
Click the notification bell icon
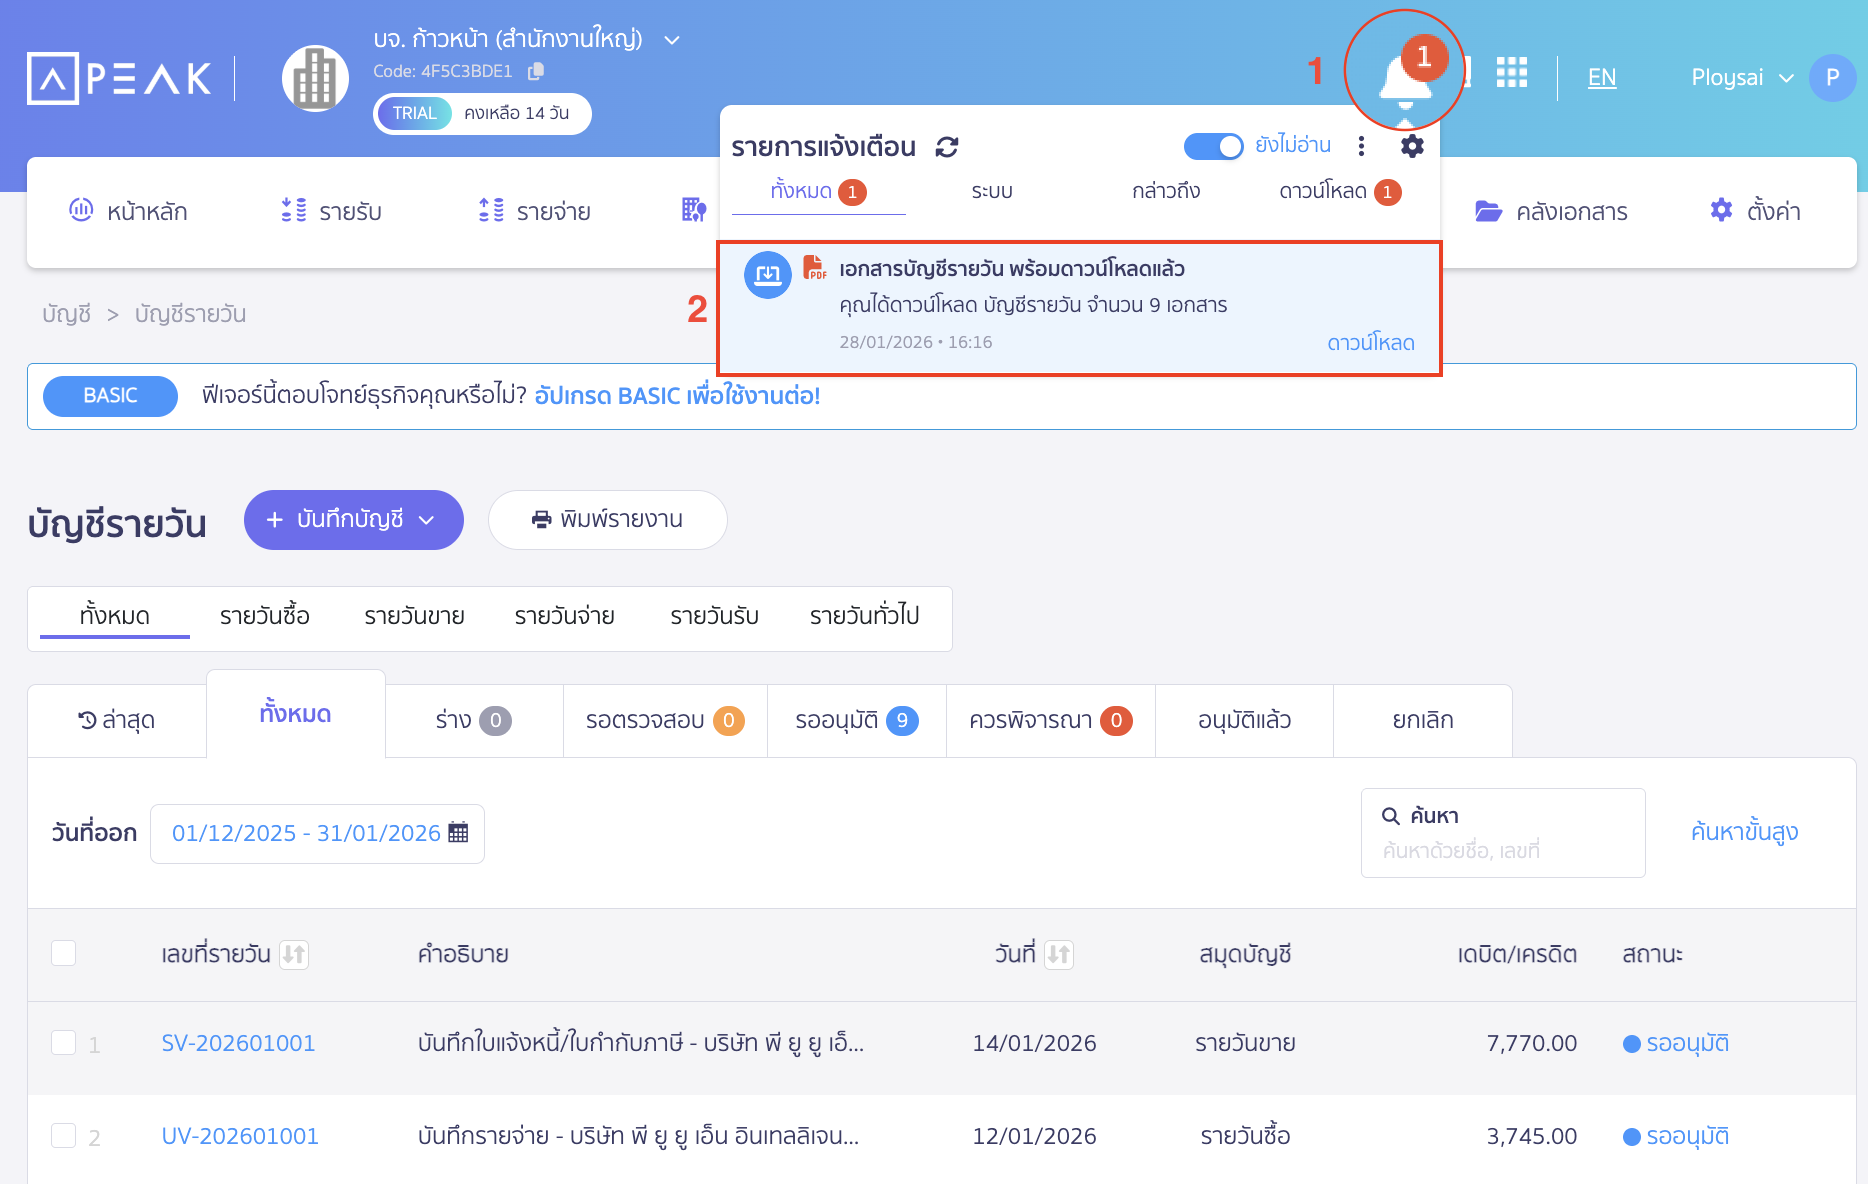[x=1403, y=78]
